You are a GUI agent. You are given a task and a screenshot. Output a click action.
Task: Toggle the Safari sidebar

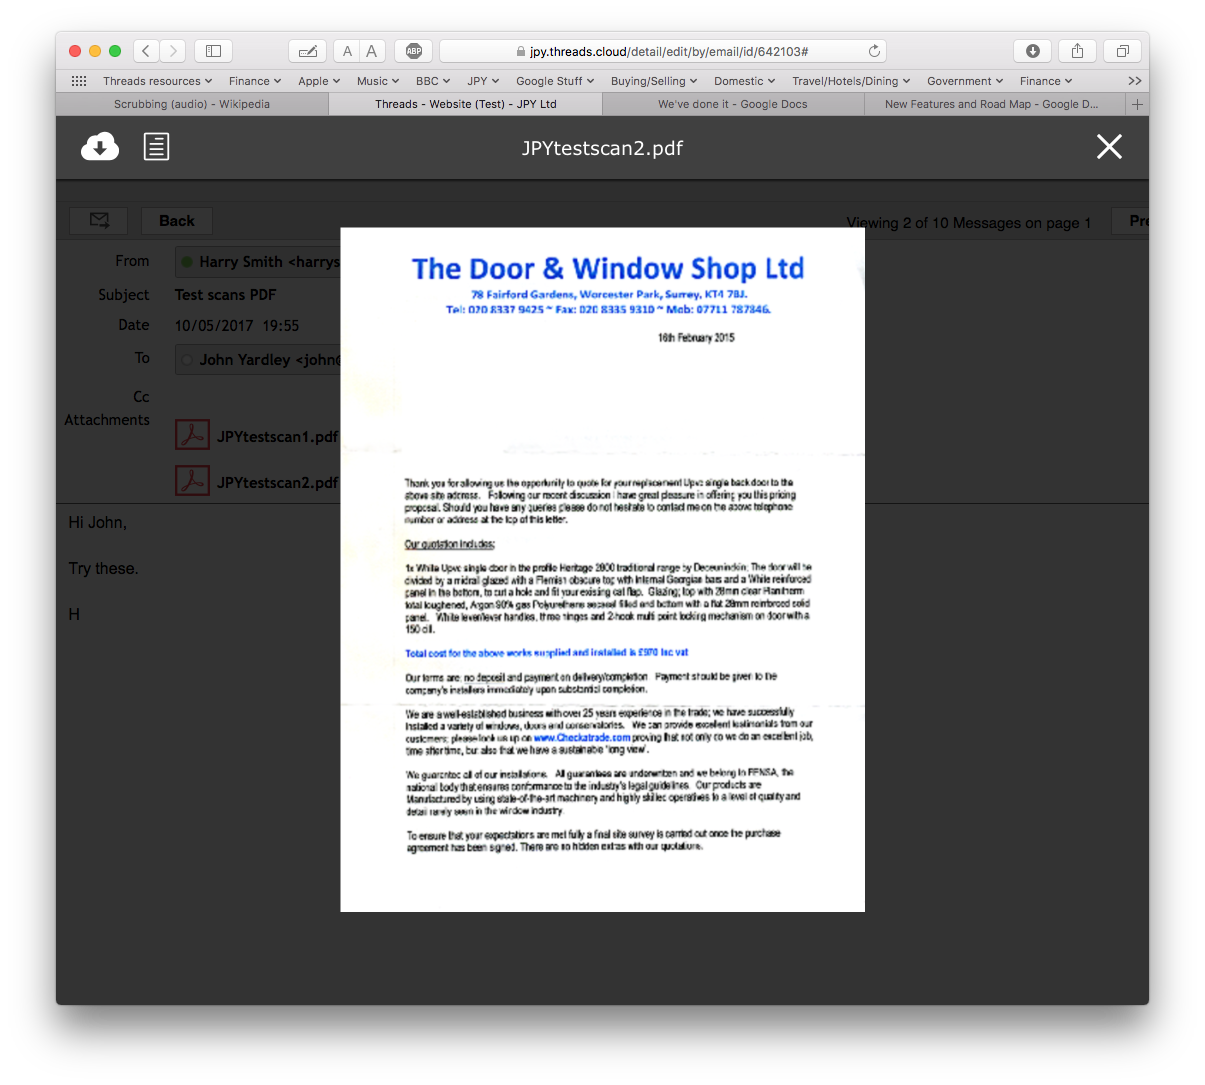click(x=213, y=51)
